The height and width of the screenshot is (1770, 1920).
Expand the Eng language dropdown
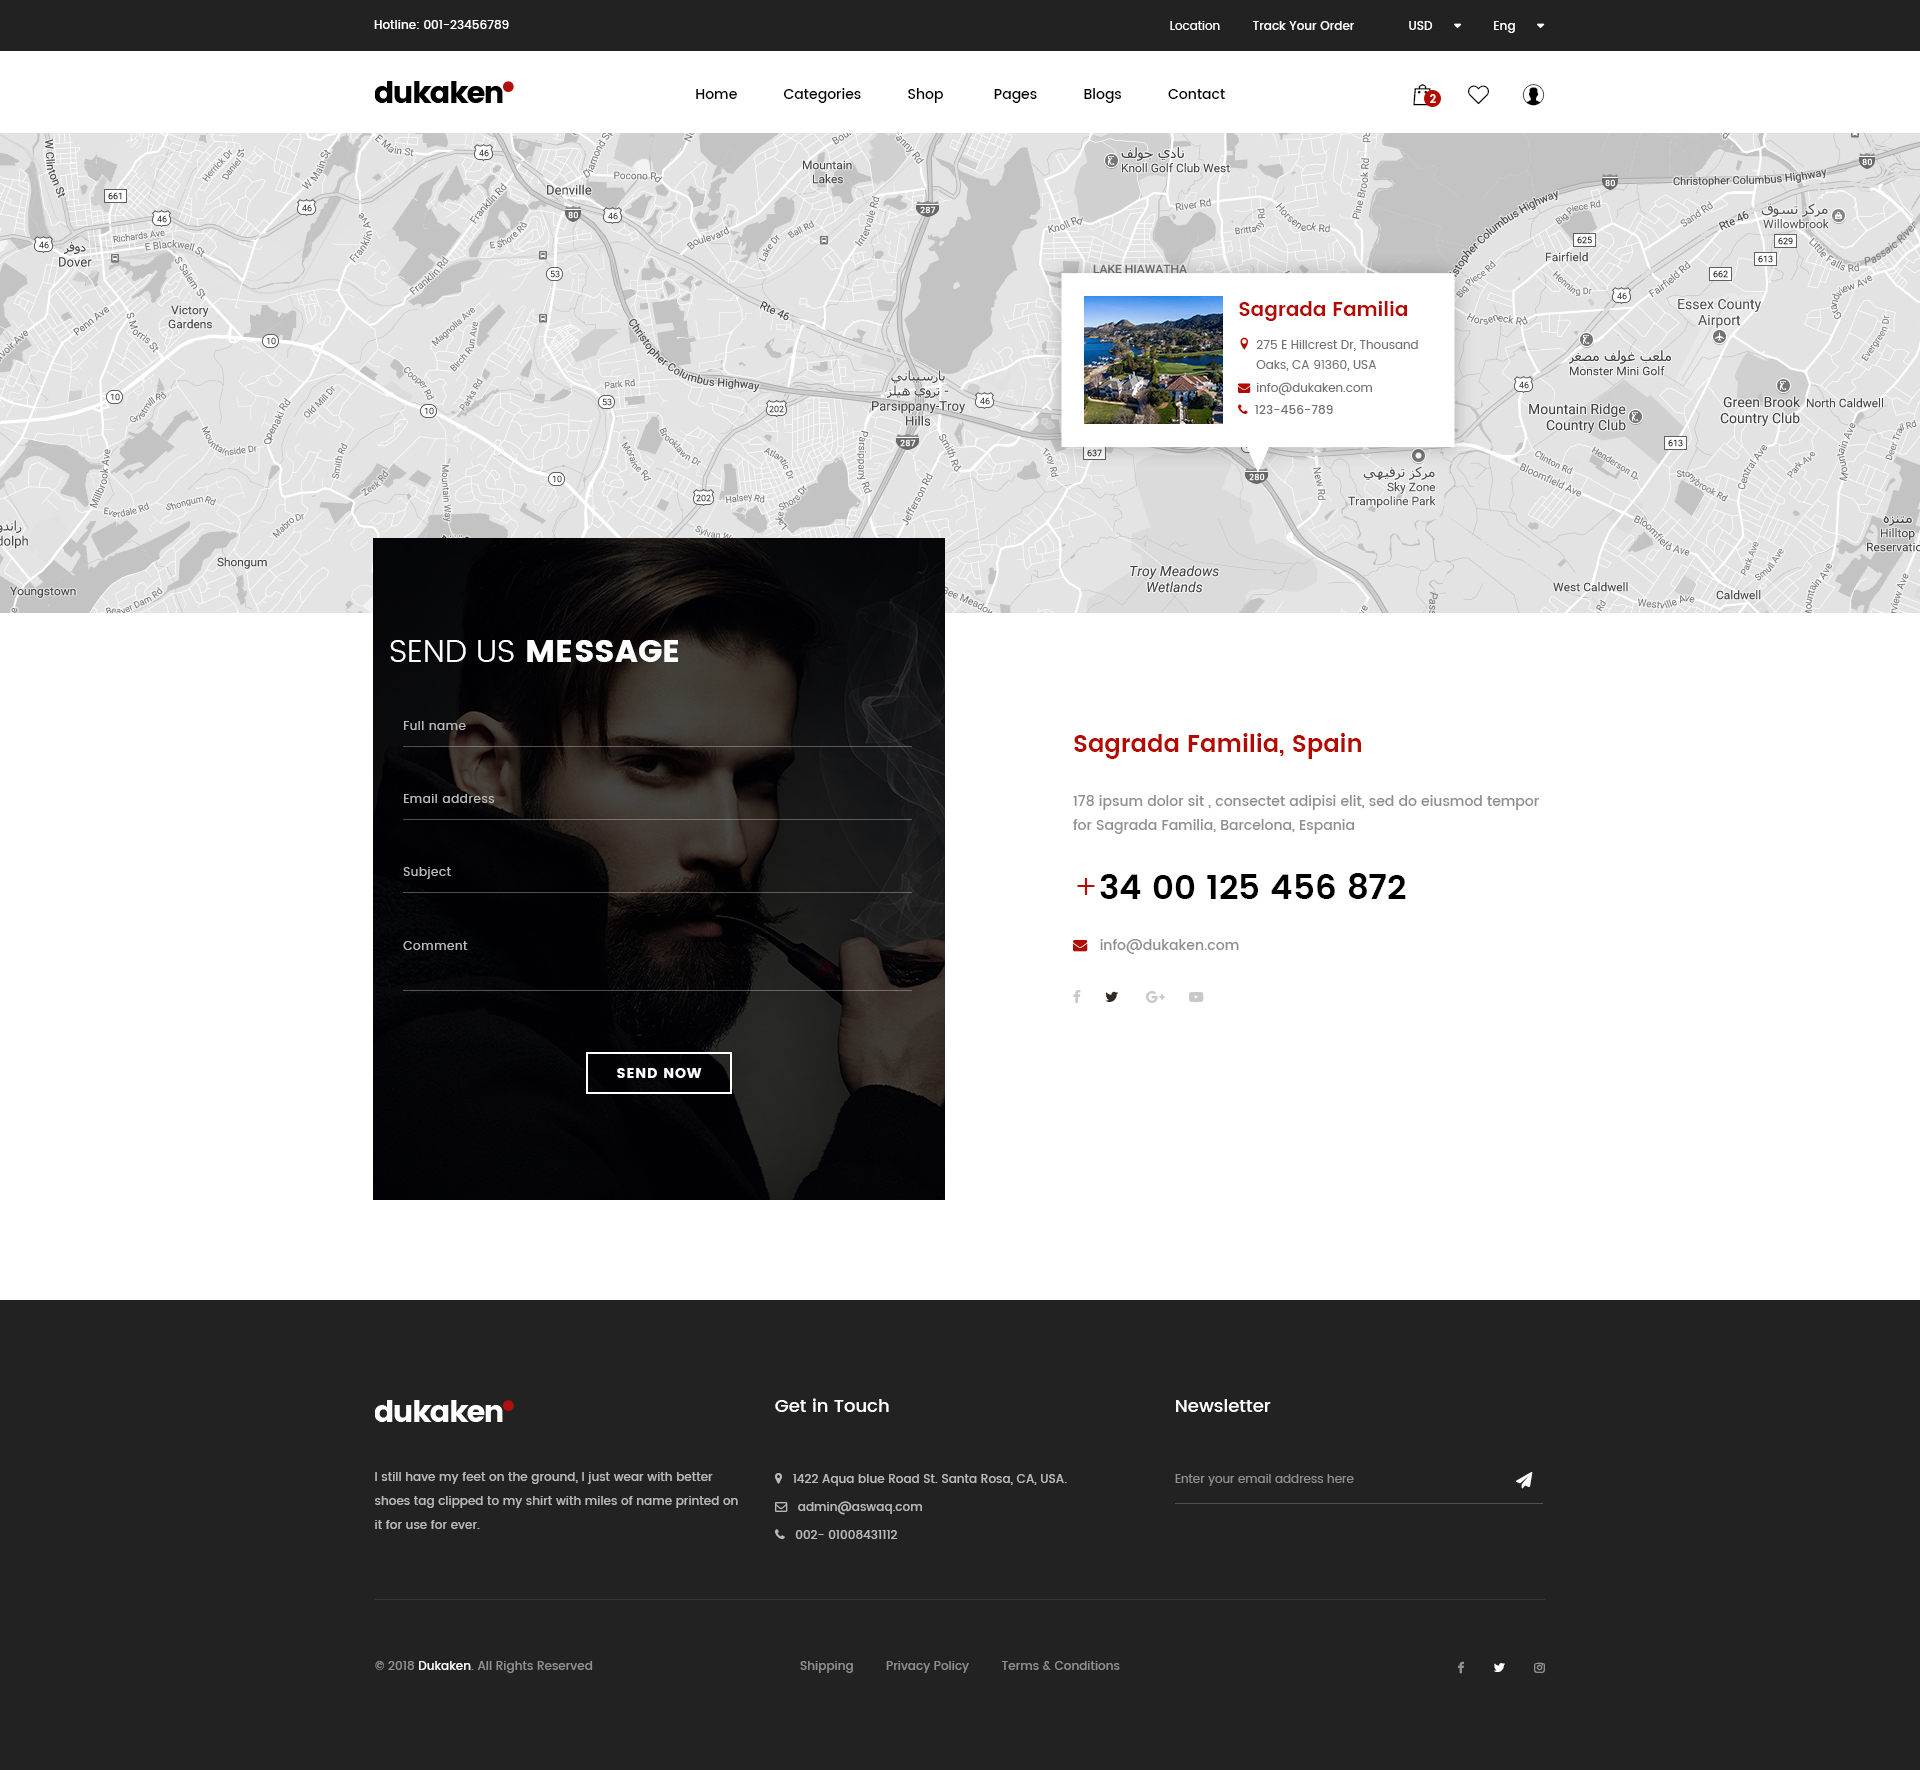coord(1518,26)
